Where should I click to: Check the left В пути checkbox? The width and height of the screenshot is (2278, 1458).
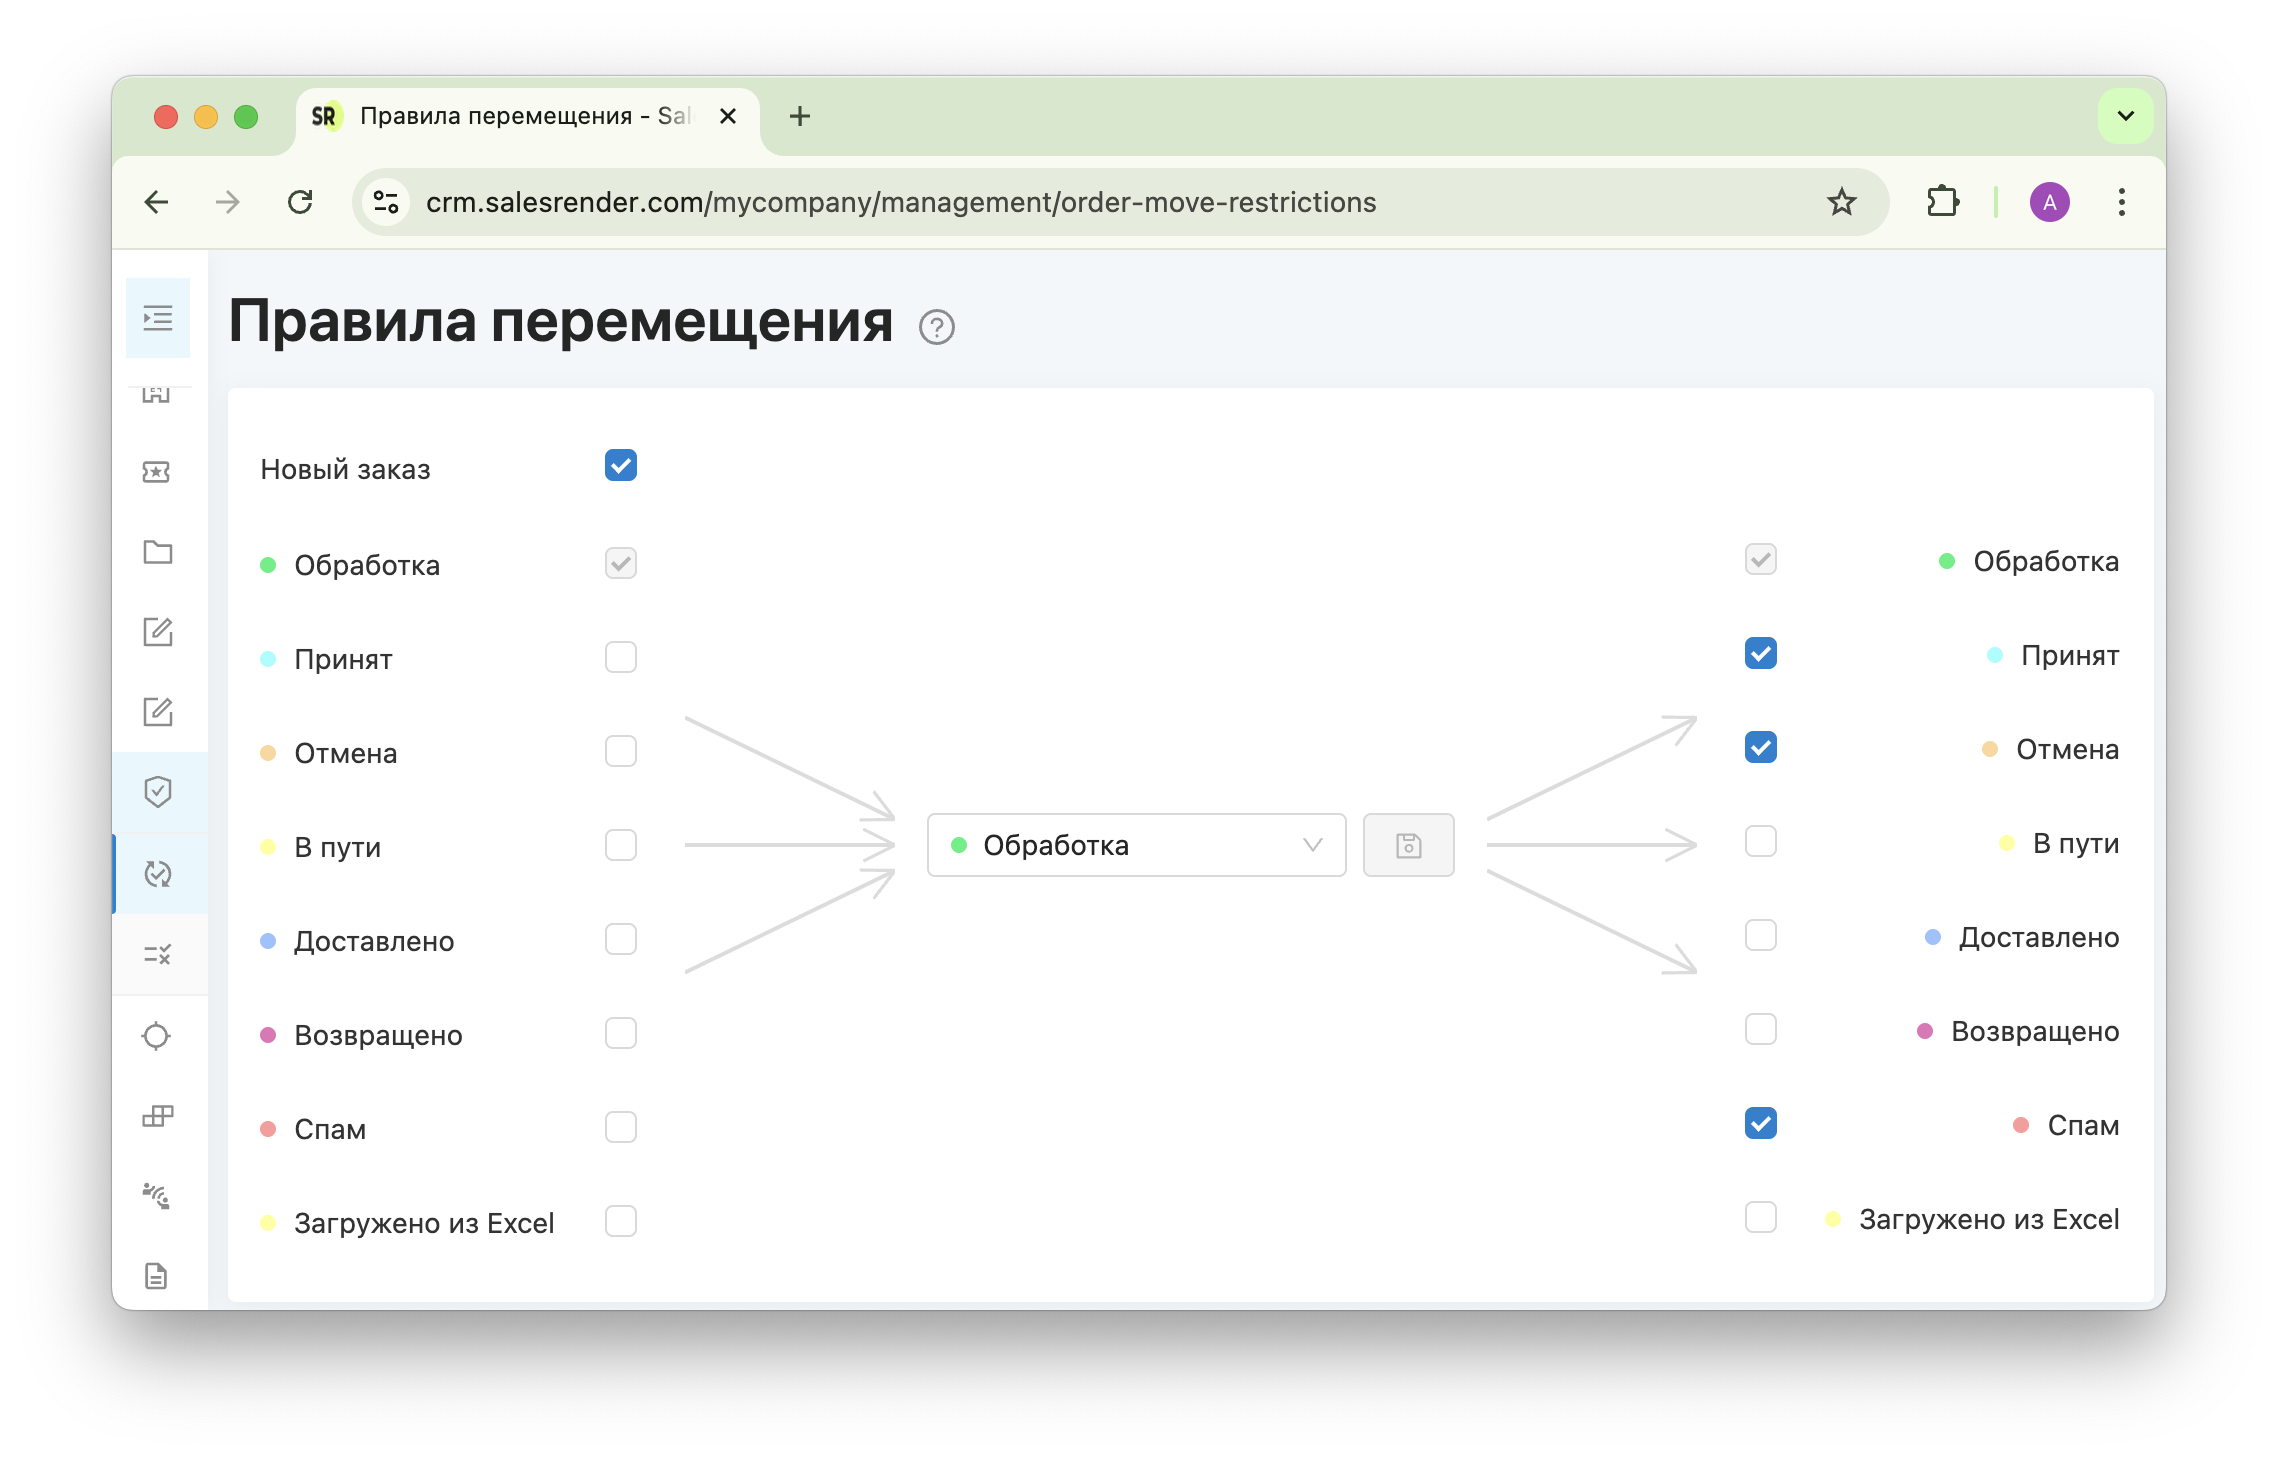click(621, 845)
